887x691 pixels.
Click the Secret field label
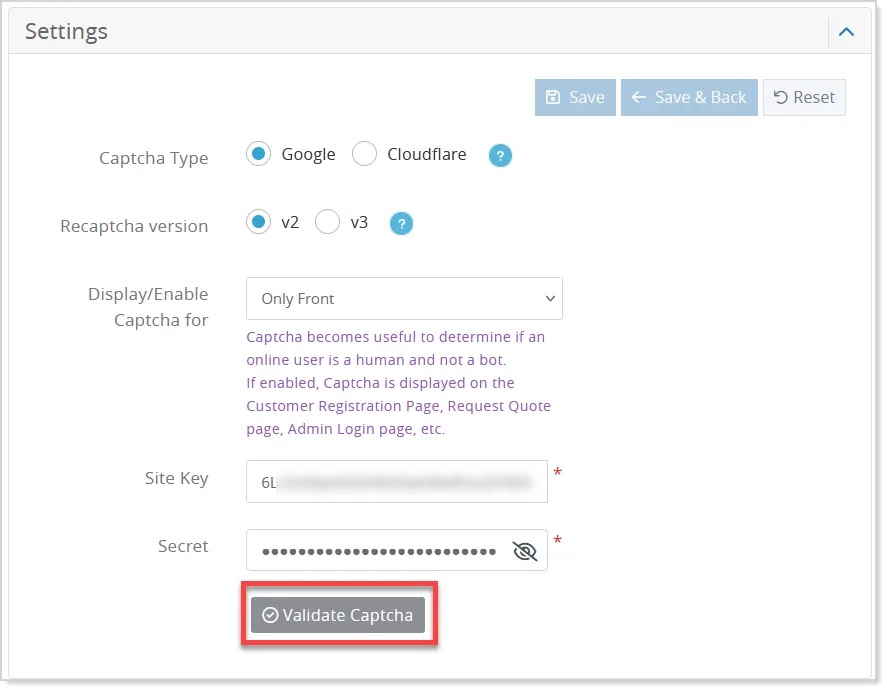coord(183,546)
